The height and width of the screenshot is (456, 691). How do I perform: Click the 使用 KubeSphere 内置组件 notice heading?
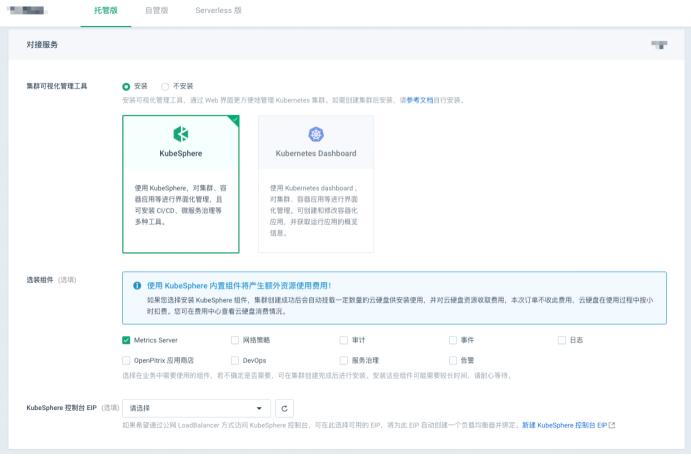tap(238, 285)
